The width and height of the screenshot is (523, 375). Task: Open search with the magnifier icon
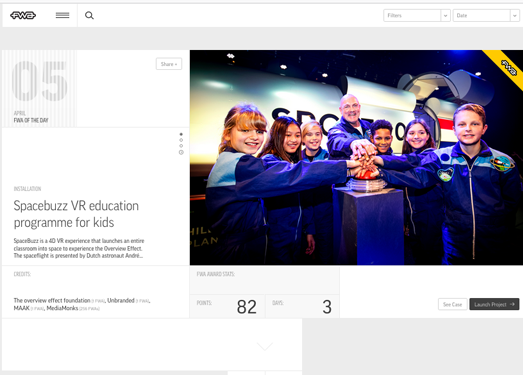coord(89,15)
